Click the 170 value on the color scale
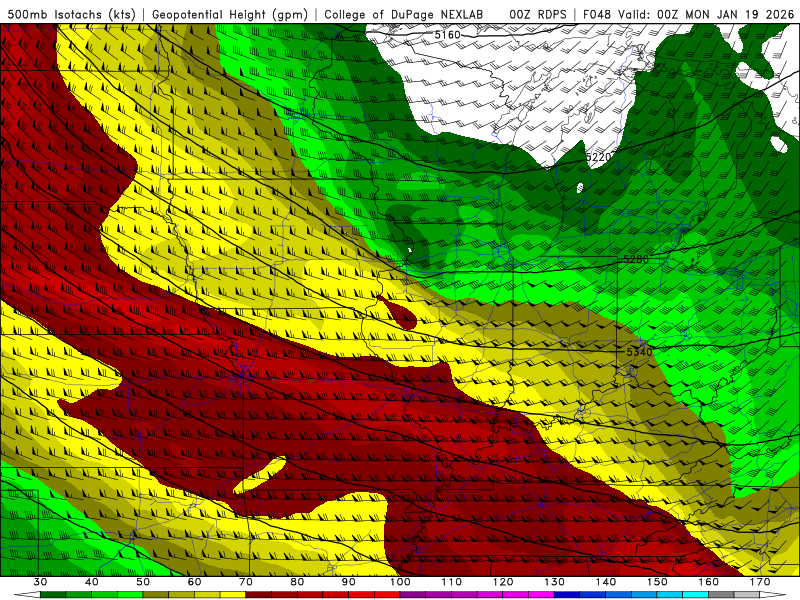The width and height of the screenshot is (800, 600). (760, 582)
